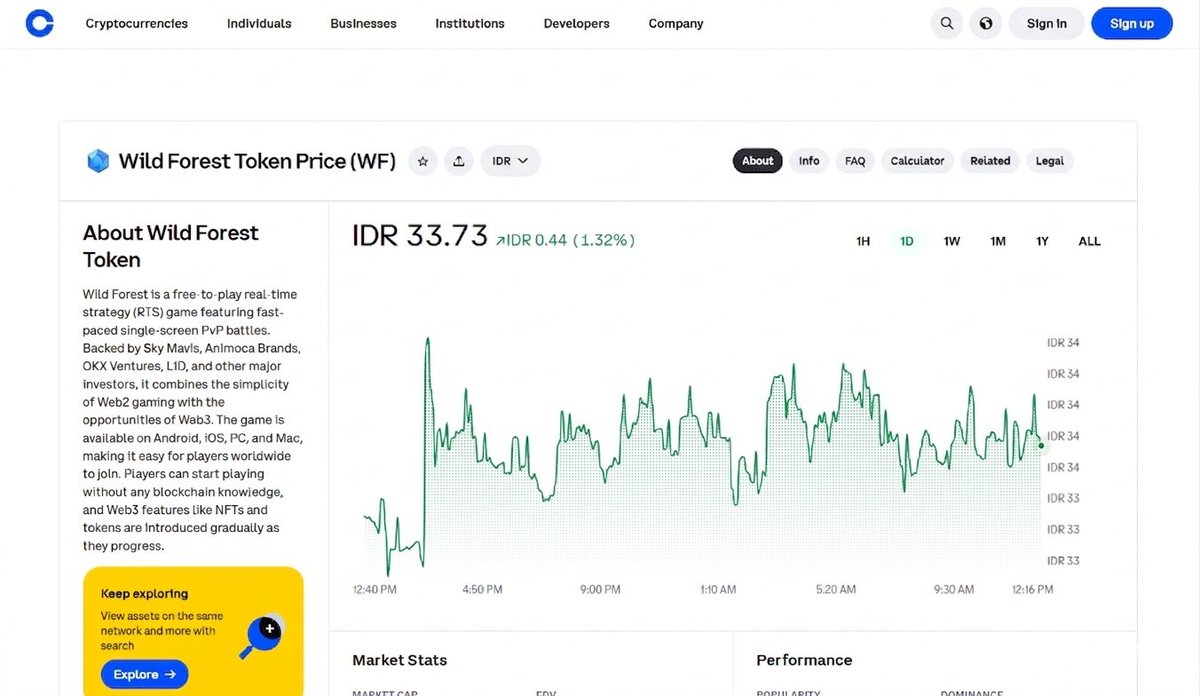Image resolution: width=1200 pixels, height=696 pixels.
Task: Click the IDR 0.44 (1.32%) change text
Action: pyautogui.click(x=565, y=240)
